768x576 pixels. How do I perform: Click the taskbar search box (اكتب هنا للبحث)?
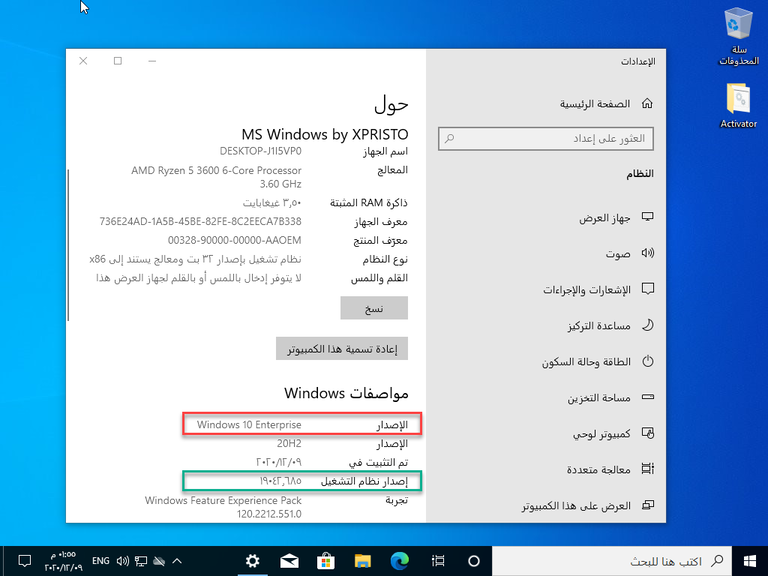pos(612,561)
